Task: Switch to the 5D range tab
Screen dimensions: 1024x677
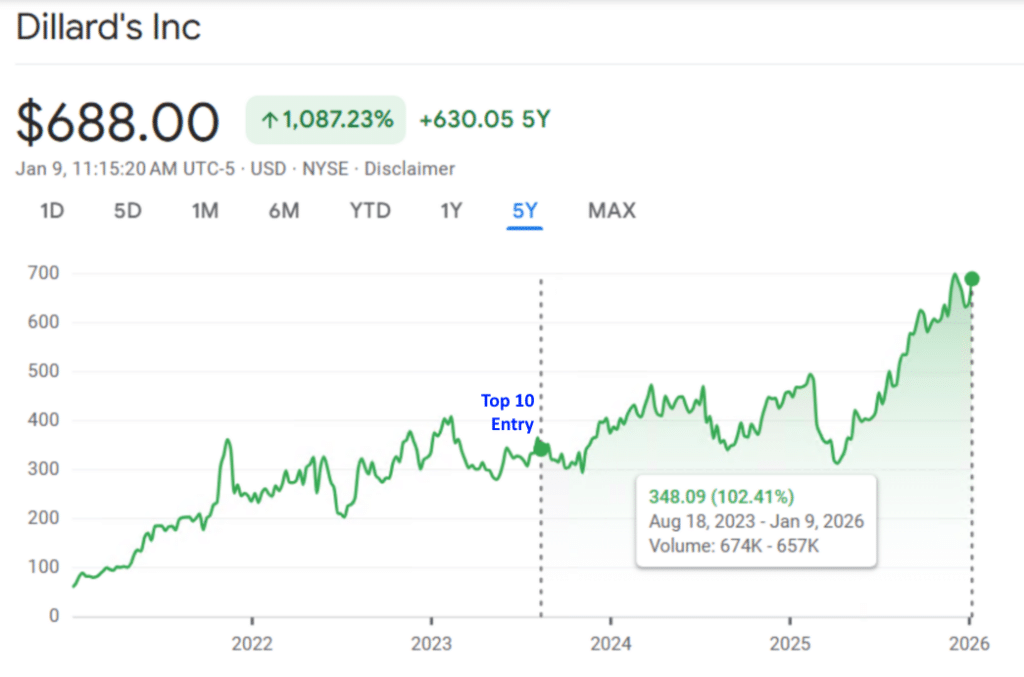Action: point(127,211)
